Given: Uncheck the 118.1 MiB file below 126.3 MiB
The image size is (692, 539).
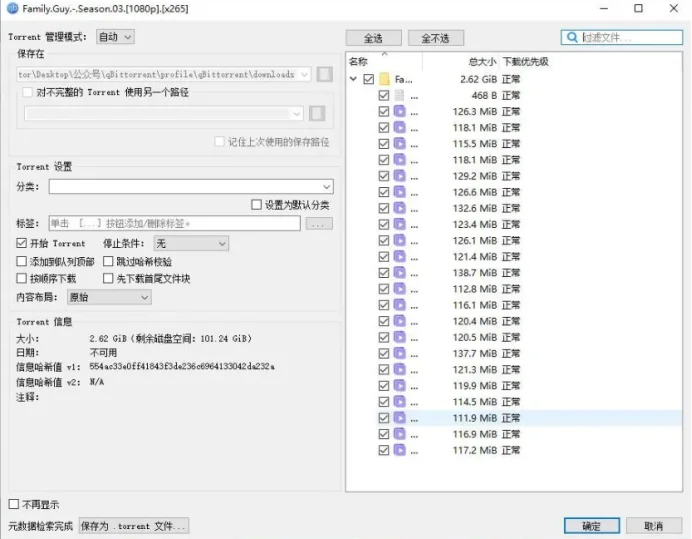Looking at the screenshot, I should [x=384, y=128].
